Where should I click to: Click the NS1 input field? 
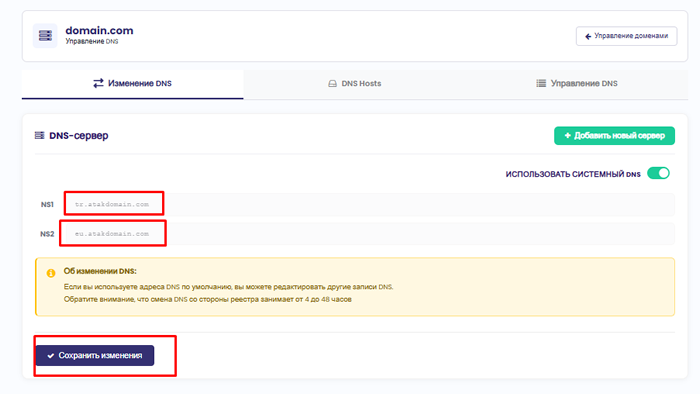coord(370,204)
